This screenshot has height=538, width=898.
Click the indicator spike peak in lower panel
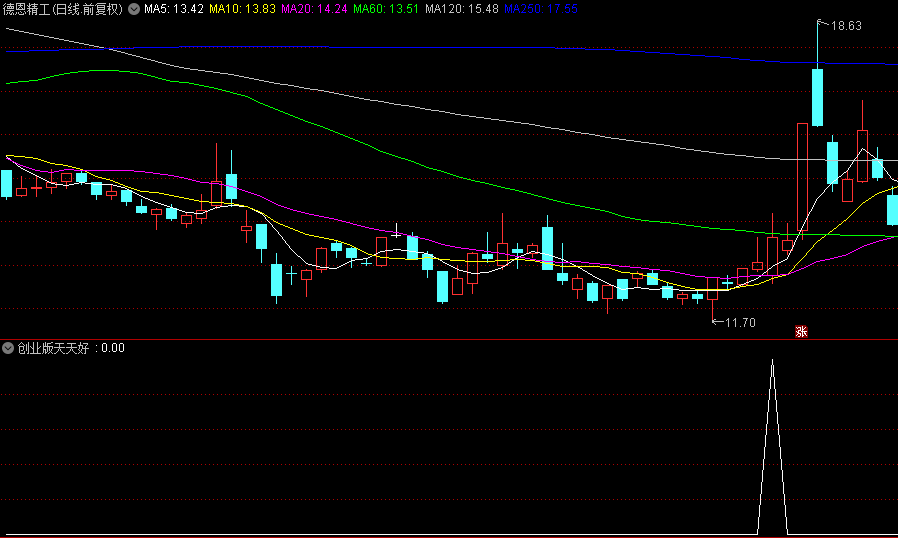point(772,361)
